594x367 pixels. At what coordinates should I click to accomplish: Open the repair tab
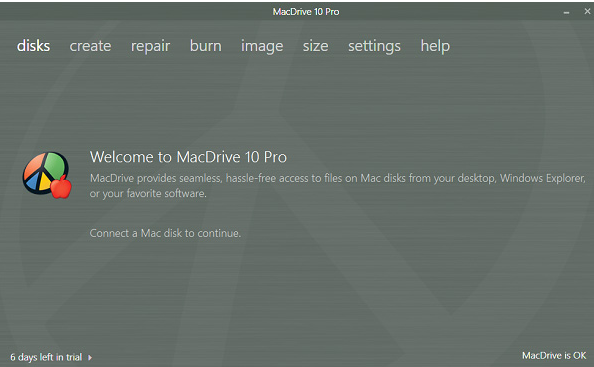coord(150,47)
